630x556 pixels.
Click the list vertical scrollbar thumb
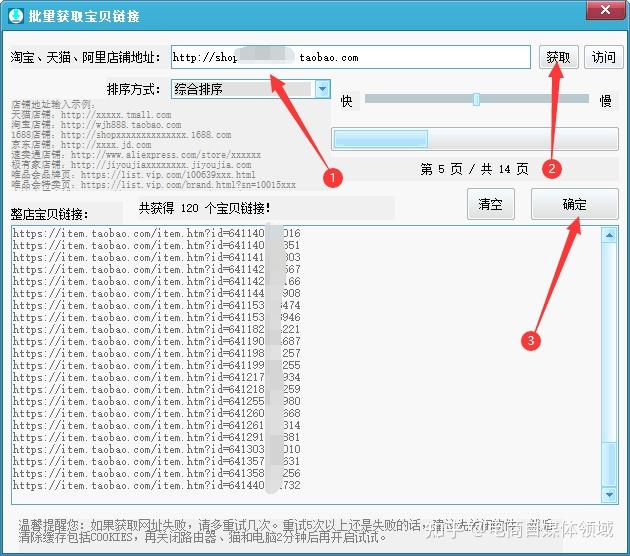tap(609, 464)
